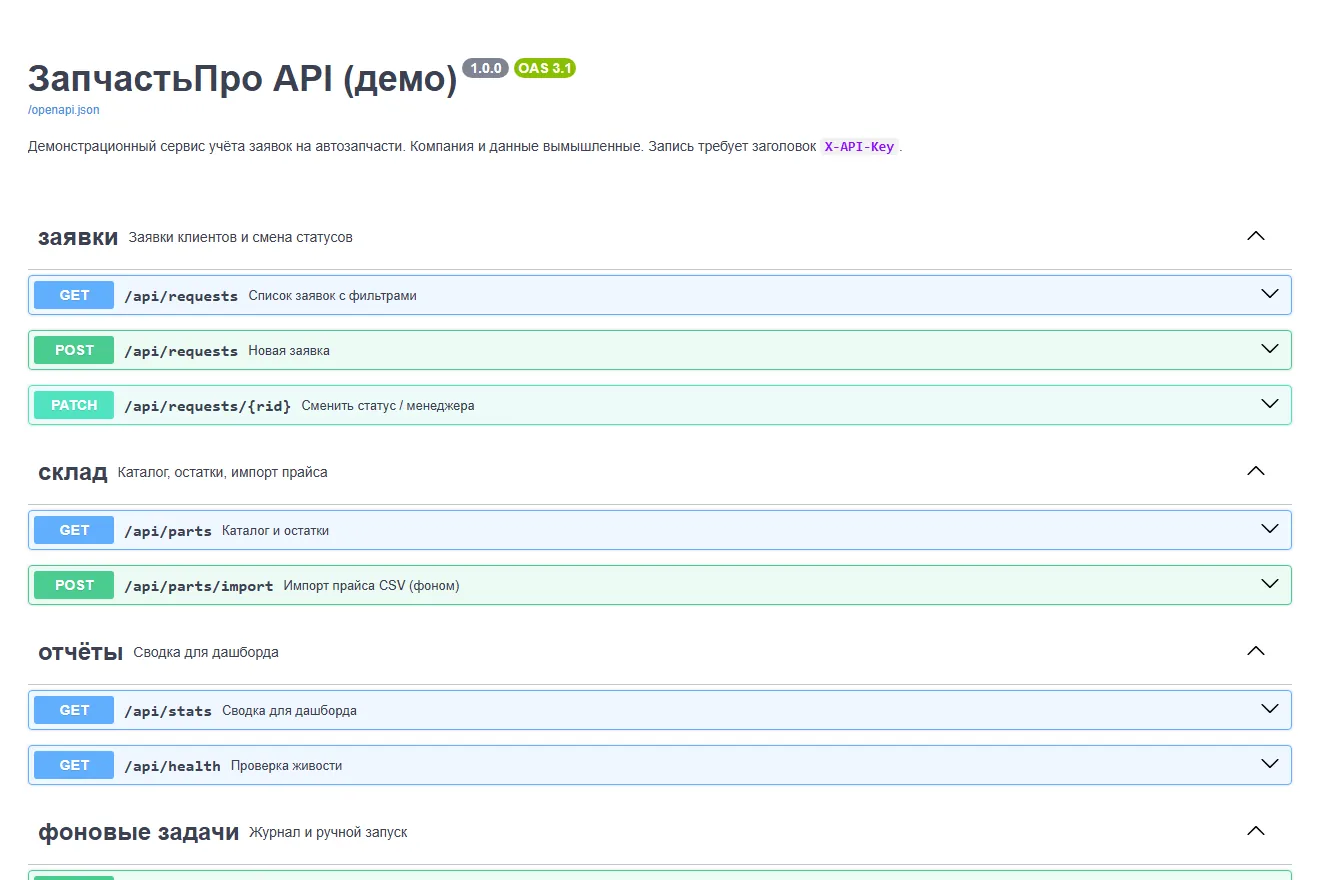Click 'Журнал и ручной запуск' description
The height and width of the screenshot is (880, 1320).
(x=328, y=832)
